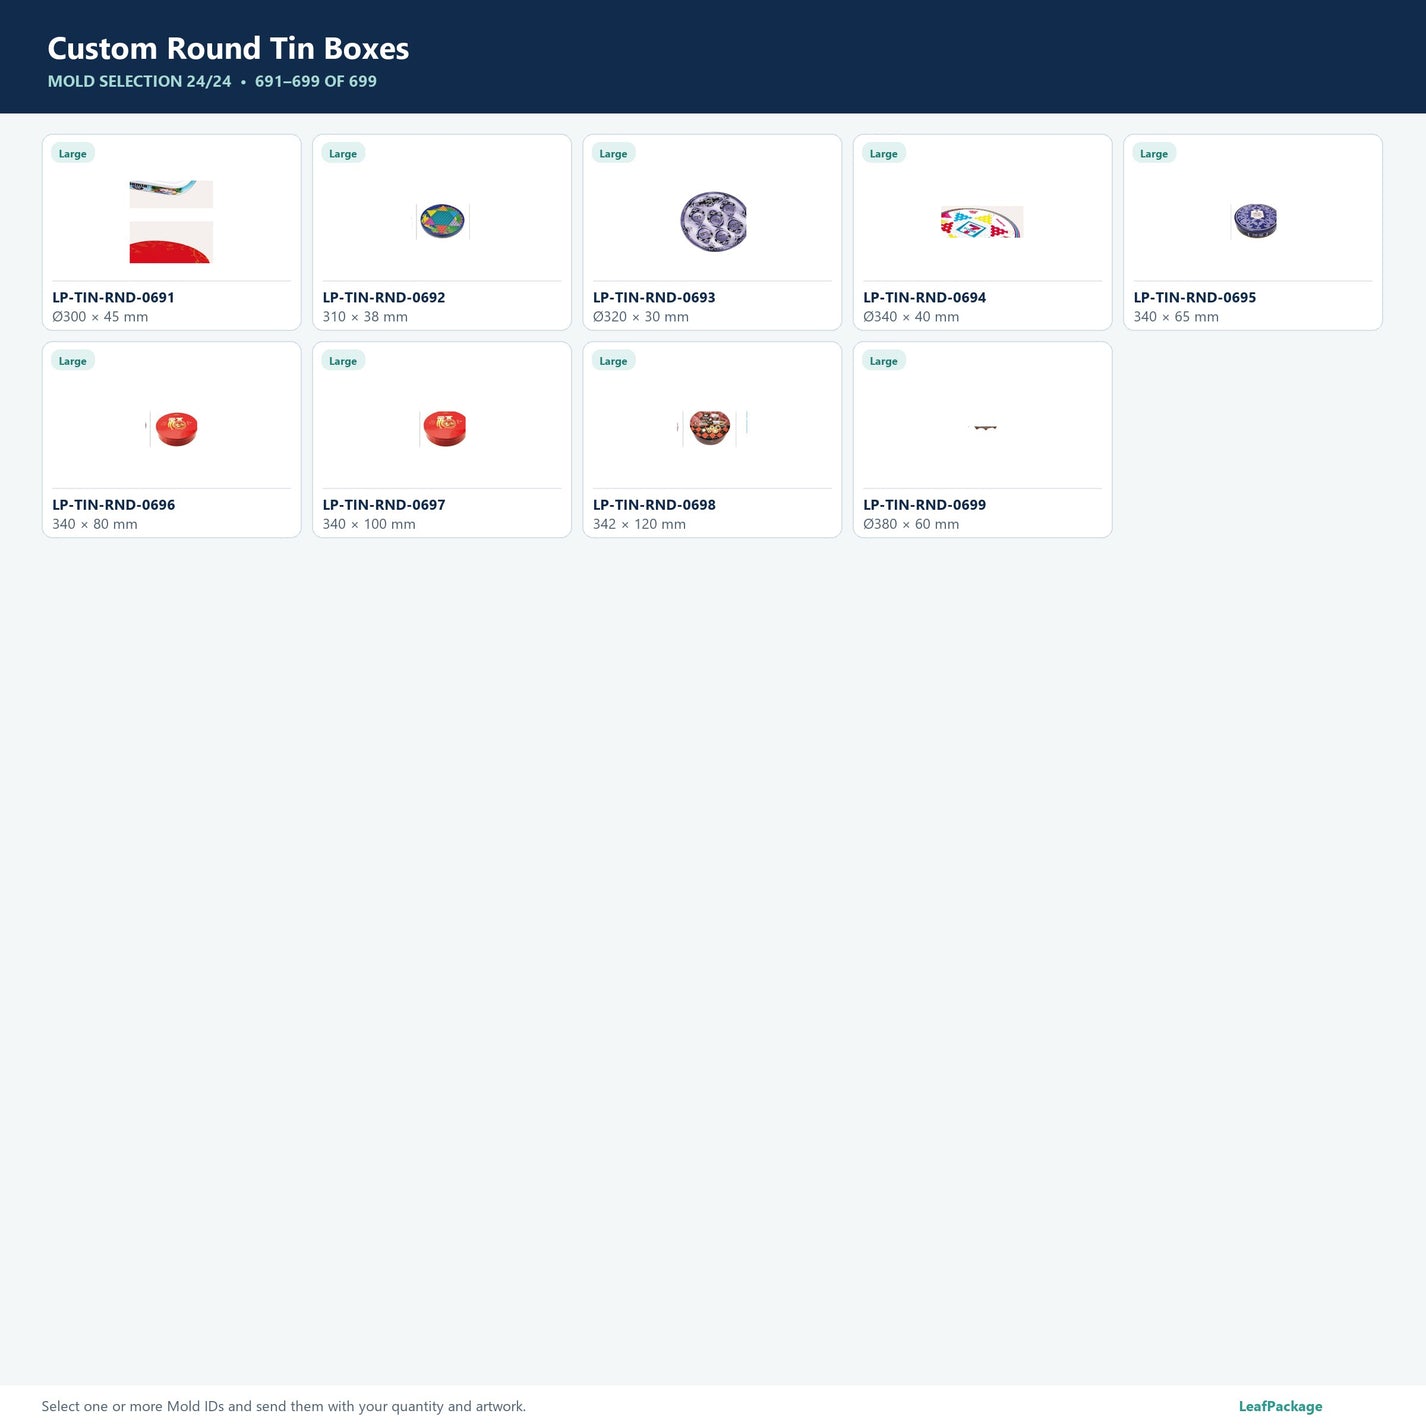Screen dimensions: 1426x1426
Task: Click the LP-TIN-RND-0698 mold ID title
Action: (654, 505)
